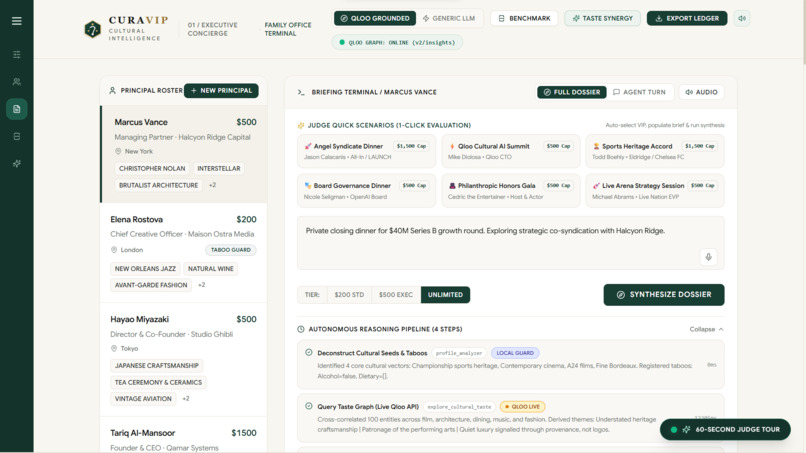Select the $200 STD tier
The image size is (806, 453).
tap(349, 295)
